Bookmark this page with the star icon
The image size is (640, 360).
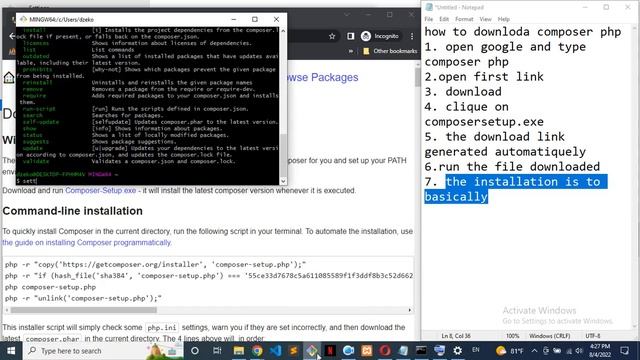[332, 36]
